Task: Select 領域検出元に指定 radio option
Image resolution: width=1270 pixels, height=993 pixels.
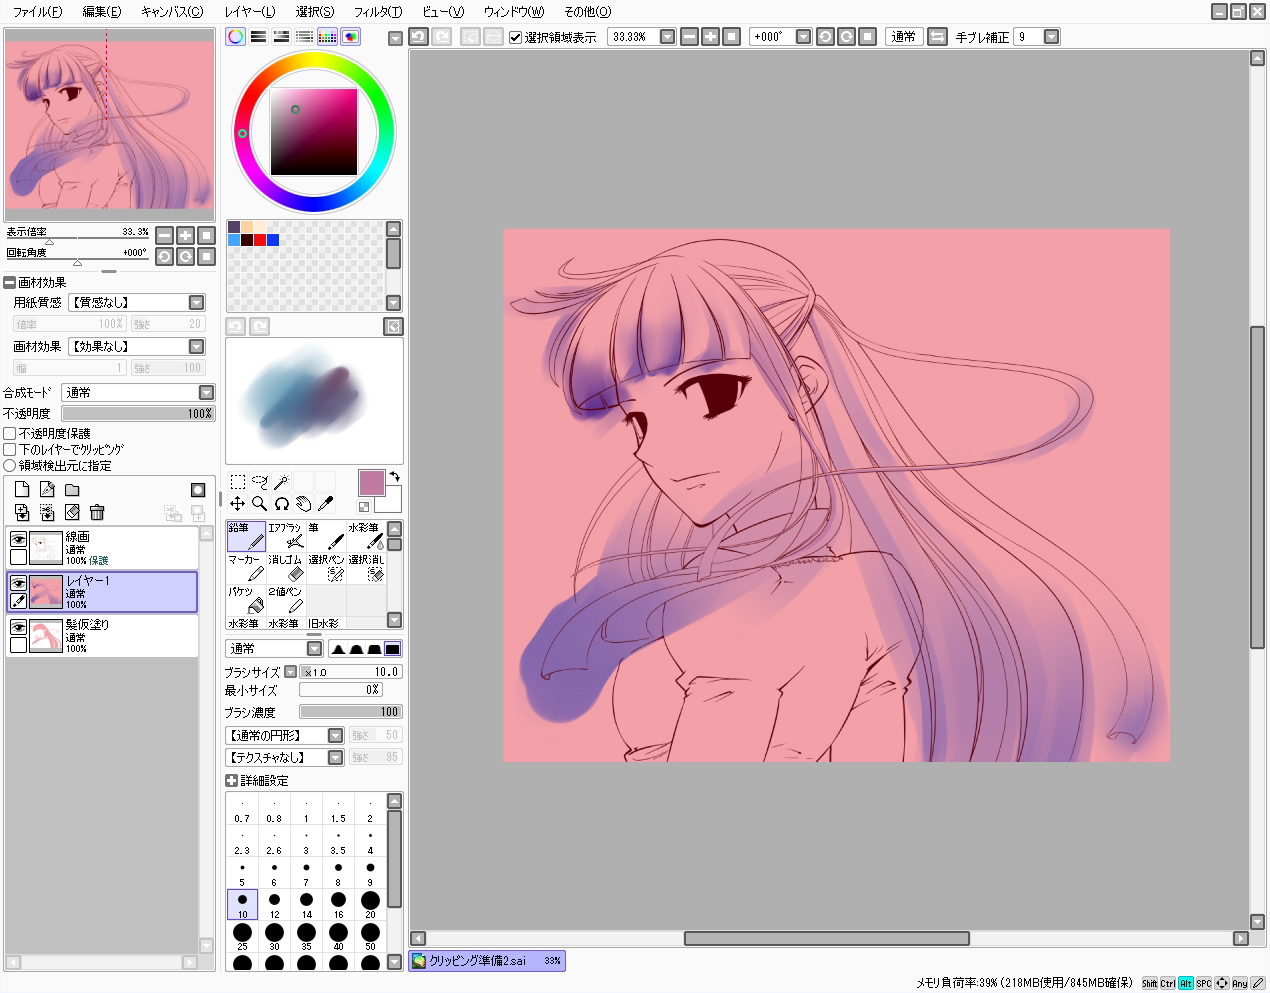Action: pos(10,466)
